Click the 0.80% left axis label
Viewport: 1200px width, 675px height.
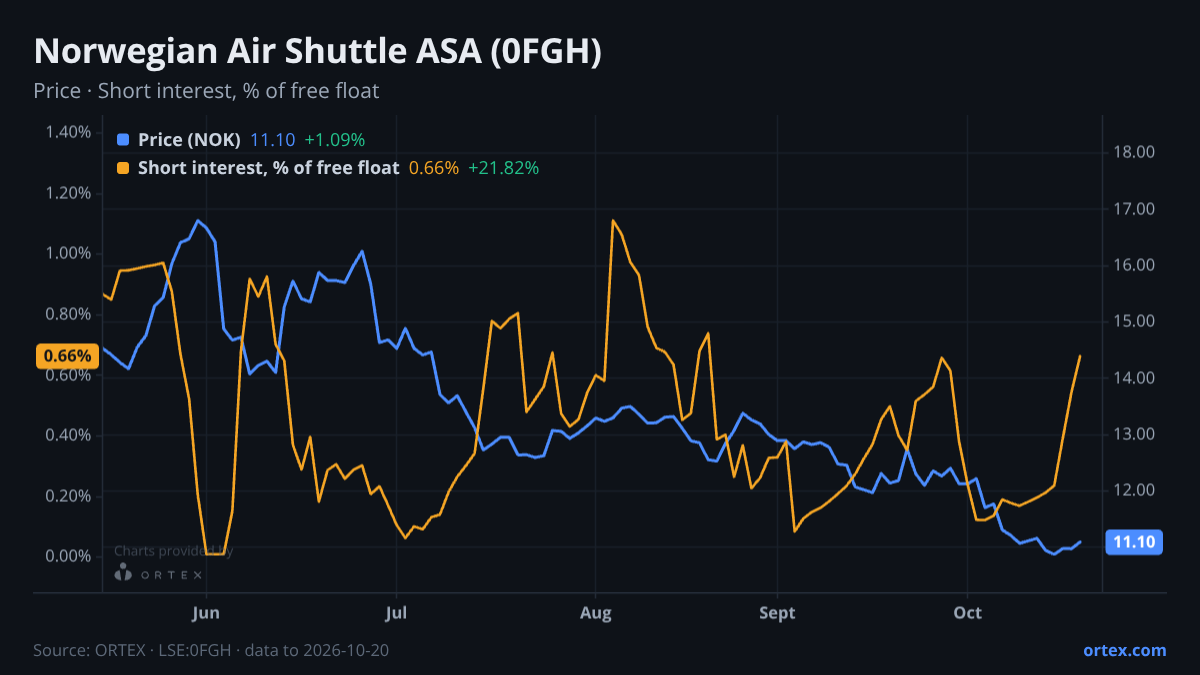(x=68, y=314)
